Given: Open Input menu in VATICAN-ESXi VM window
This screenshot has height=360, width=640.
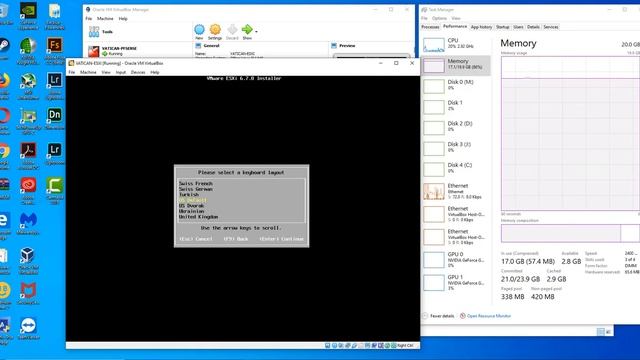Looking at the screenshot, I should pos(121,72).
